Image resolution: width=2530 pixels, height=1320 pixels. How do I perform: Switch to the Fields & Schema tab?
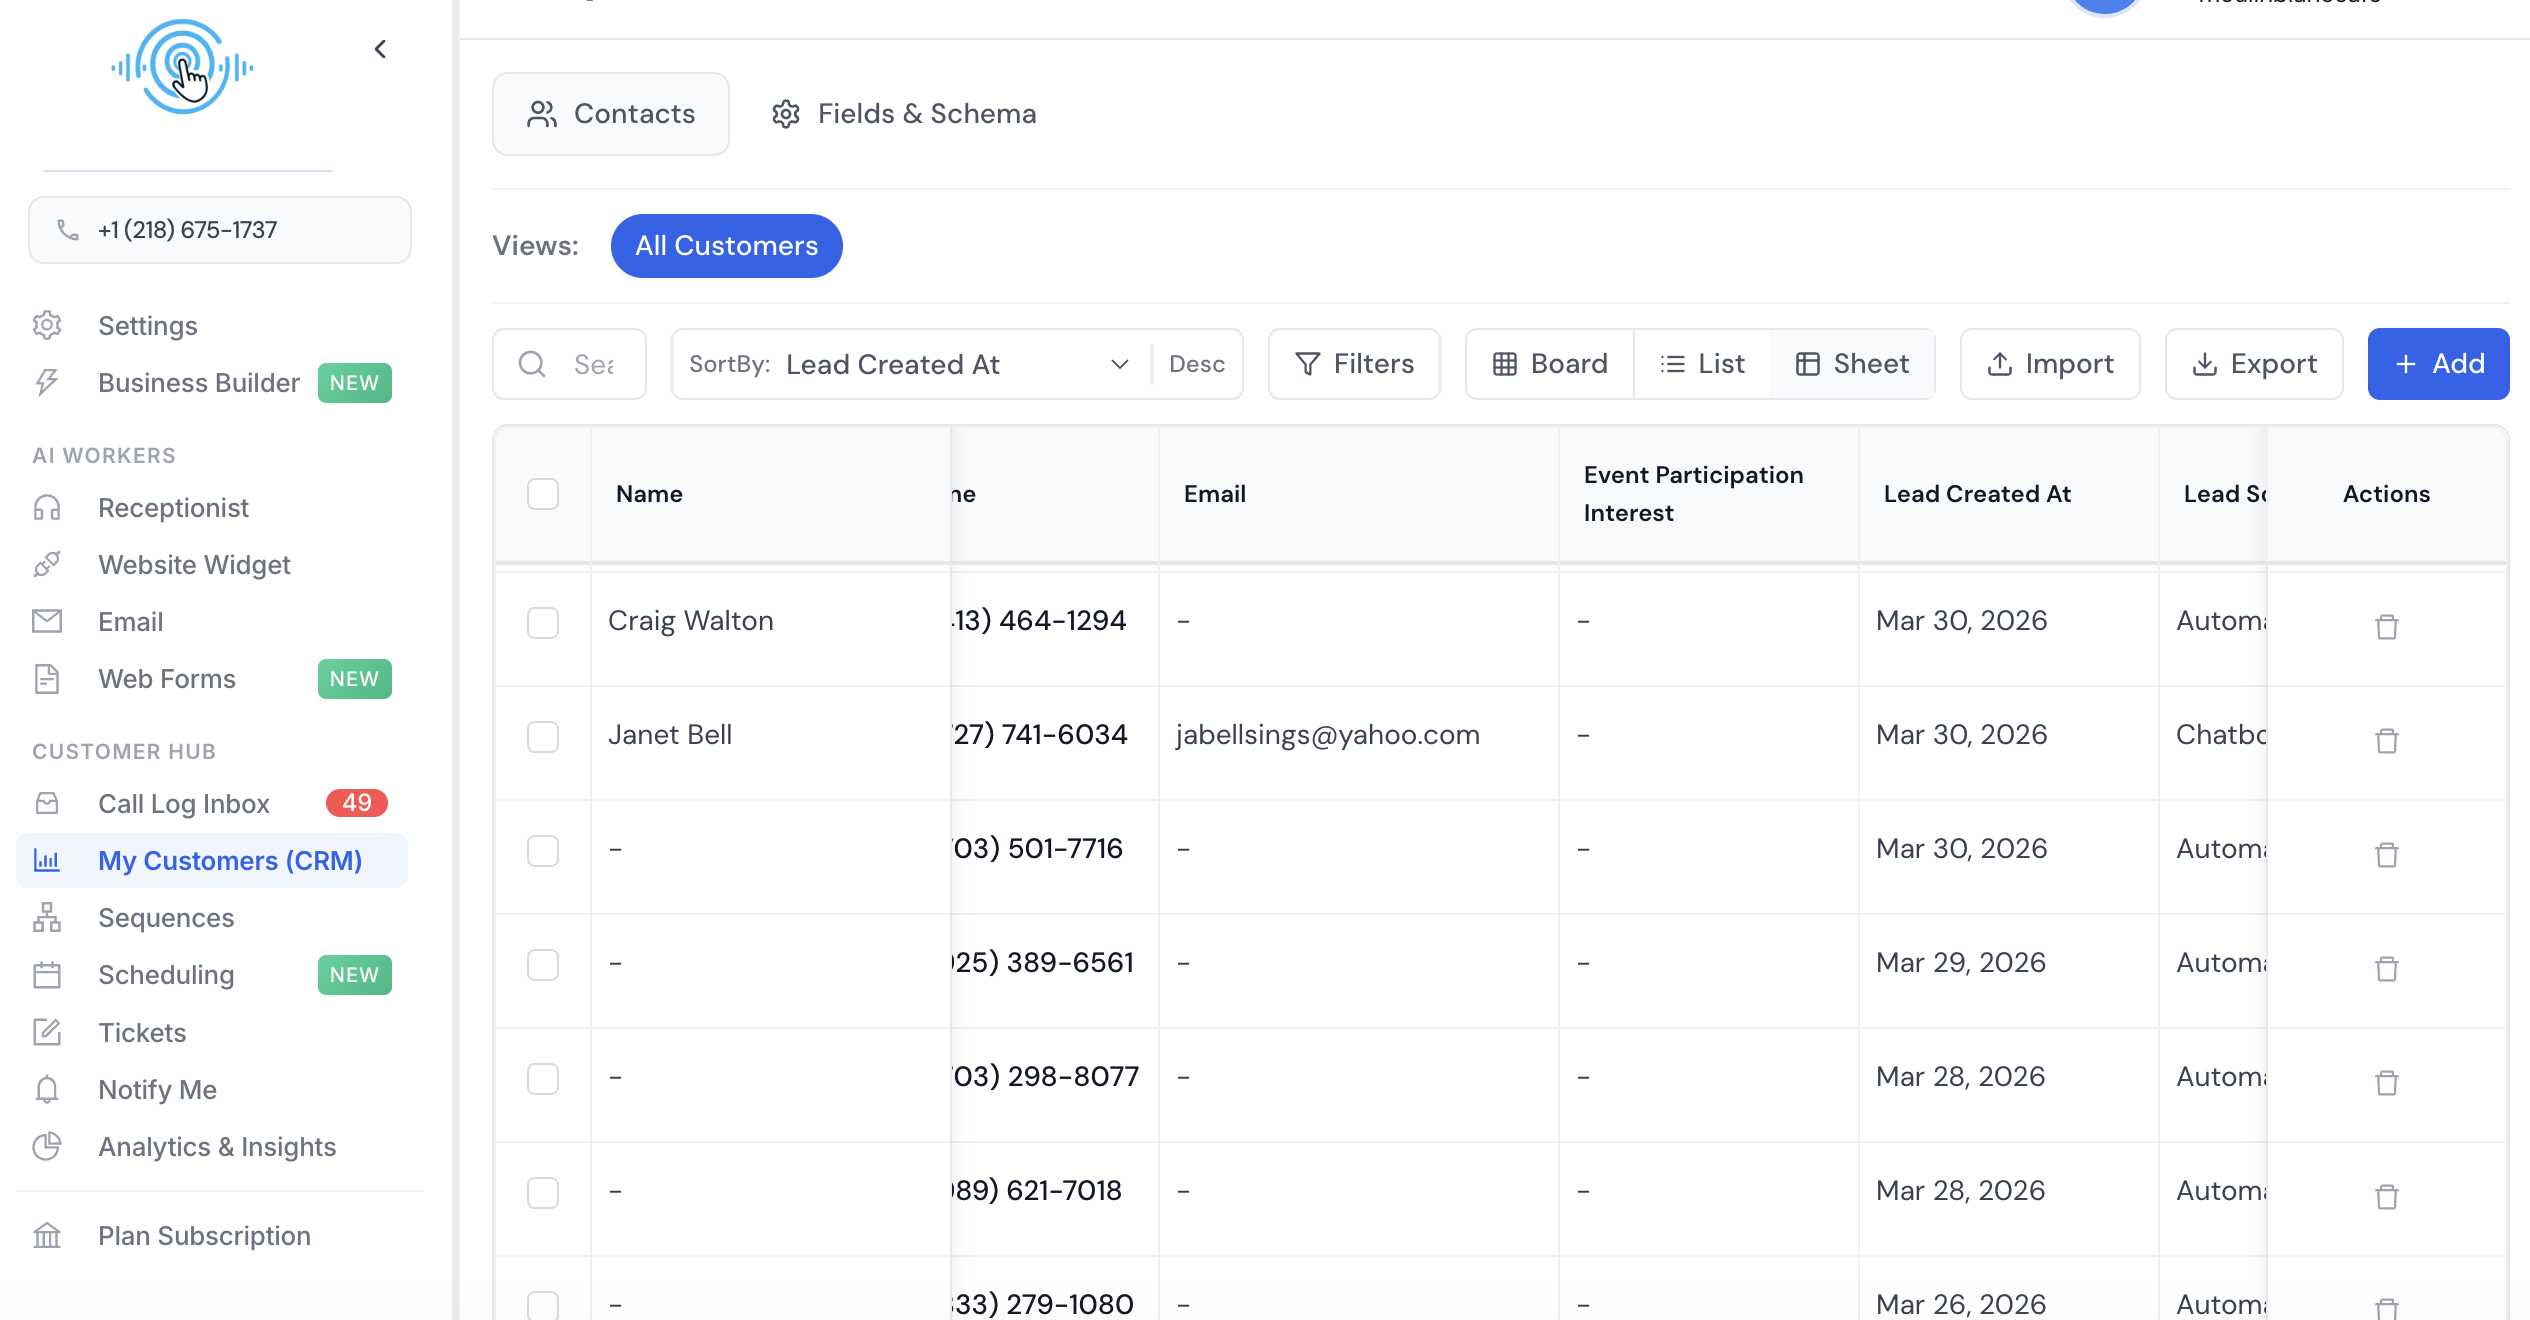click(902, 113)
